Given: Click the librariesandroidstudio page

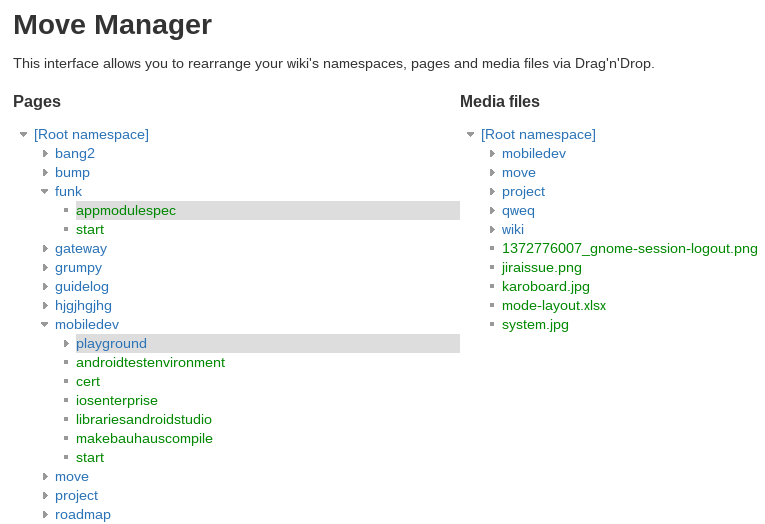Looking at the screenshot, I should click(x=143, y=419).
